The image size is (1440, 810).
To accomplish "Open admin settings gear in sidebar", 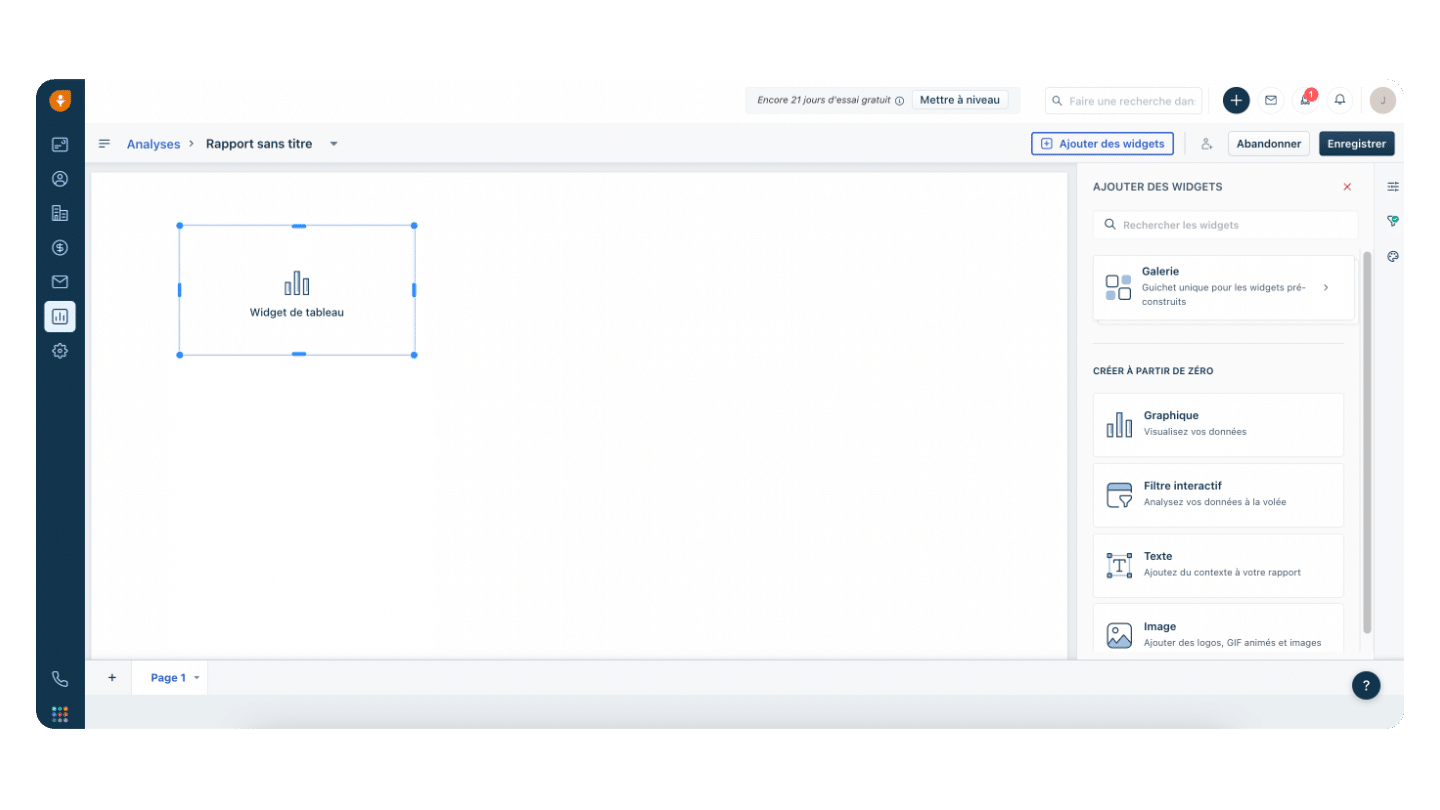I will [60, 351].
